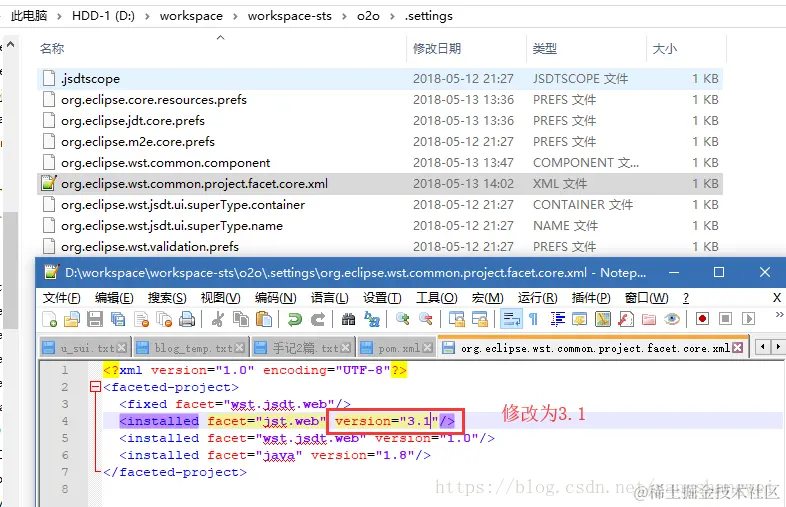The image size is (786, 507).
Task: Click the Replace toolbar icon
Action: click(372, 319)
